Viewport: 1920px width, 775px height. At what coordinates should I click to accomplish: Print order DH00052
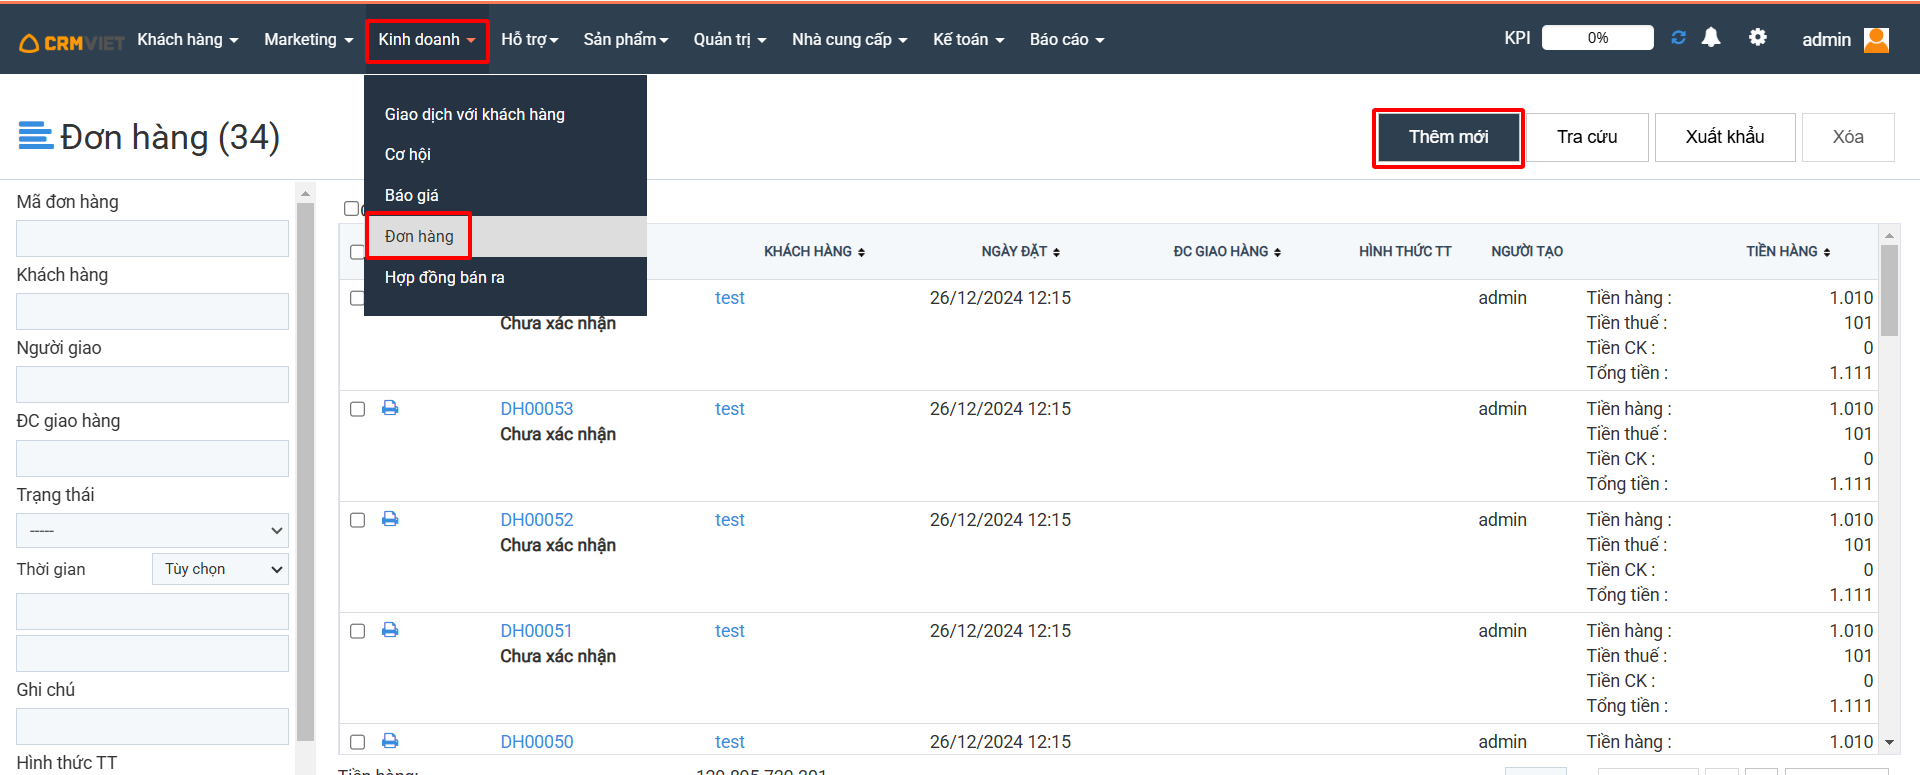[390, 519]
